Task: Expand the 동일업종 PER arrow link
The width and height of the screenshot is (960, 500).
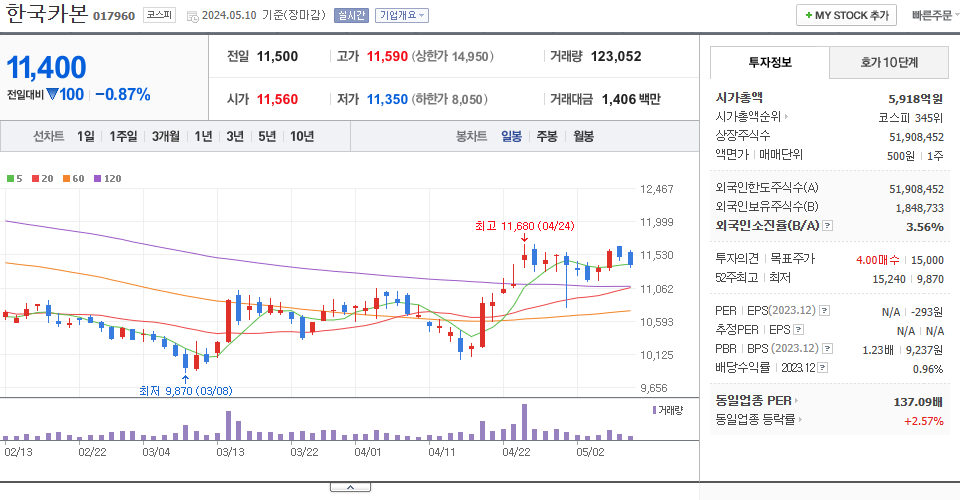Action: (x=796, y=401)
